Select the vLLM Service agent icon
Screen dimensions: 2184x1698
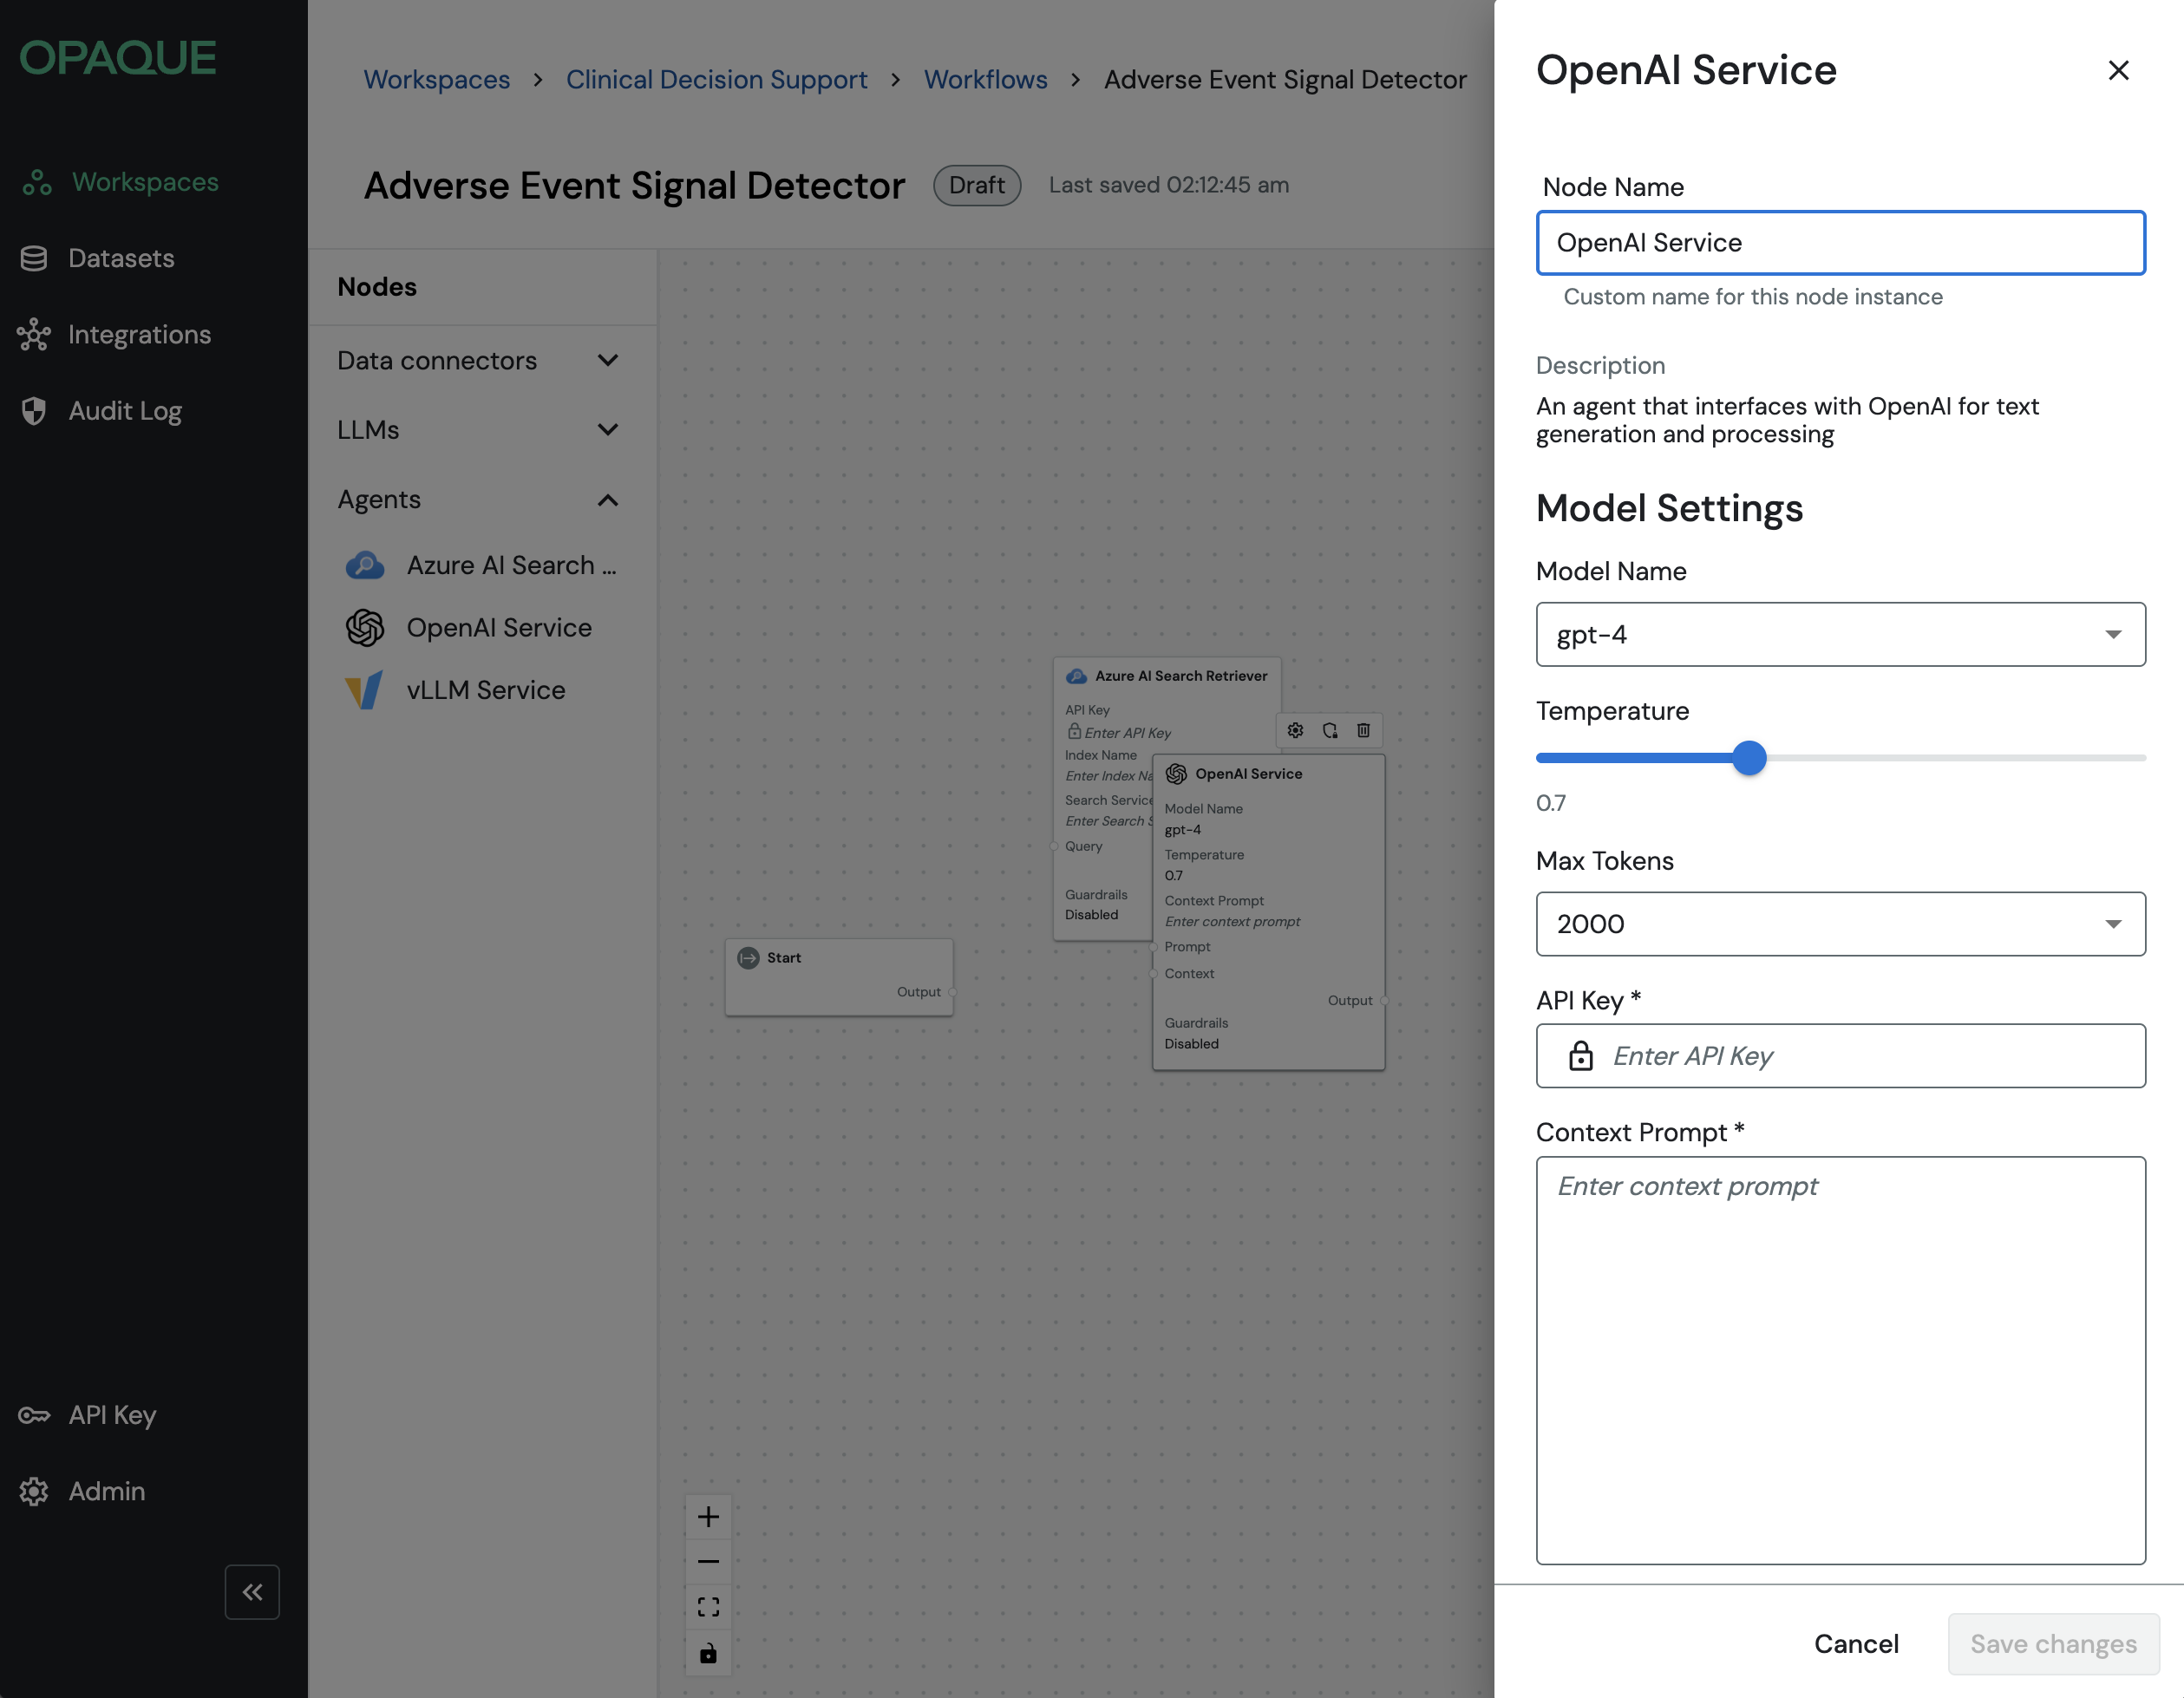(x=364, y=690)
